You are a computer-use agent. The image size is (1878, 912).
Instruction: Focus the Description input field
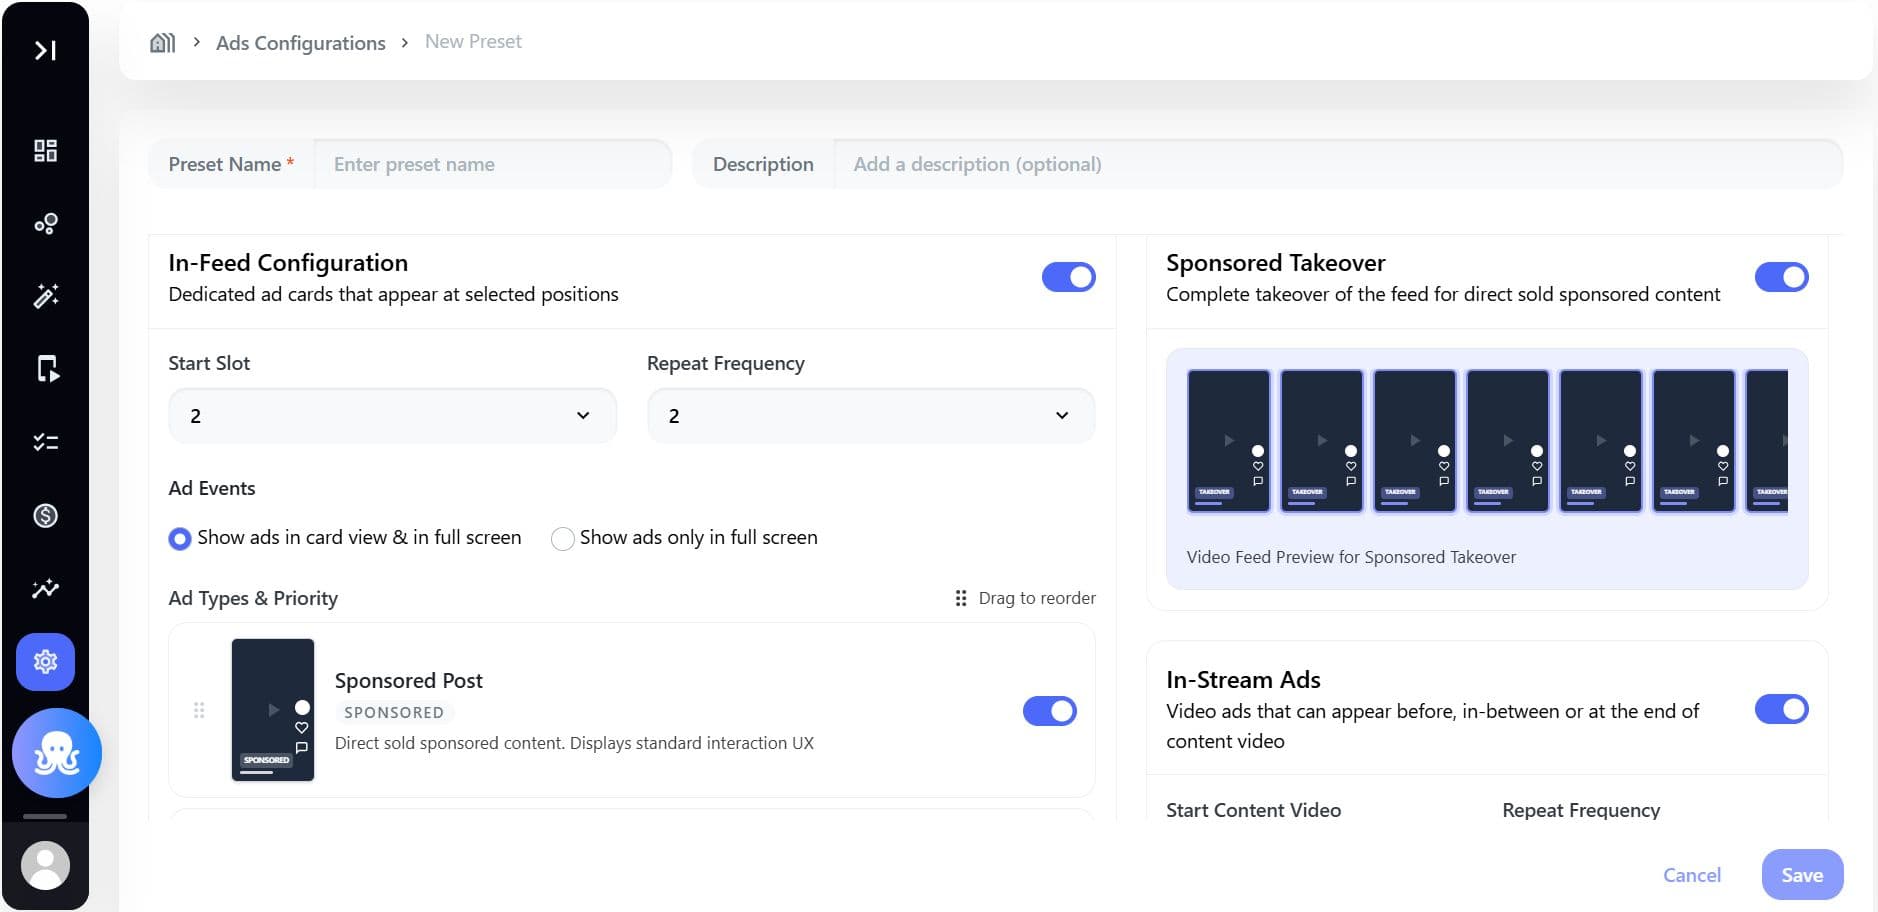1338,164
